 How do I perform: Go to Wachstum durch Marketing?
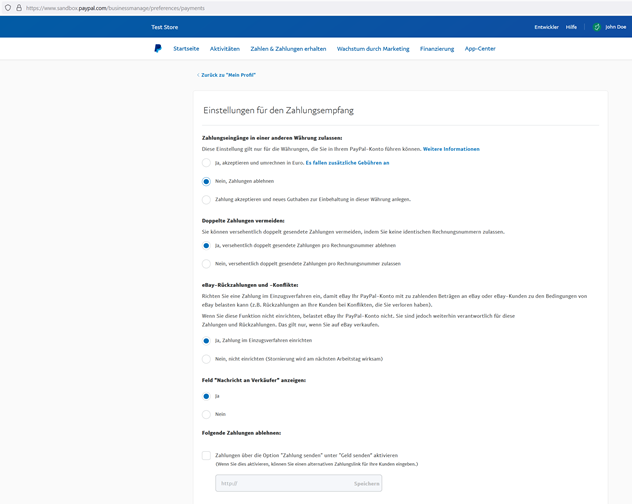coord(373,48)
